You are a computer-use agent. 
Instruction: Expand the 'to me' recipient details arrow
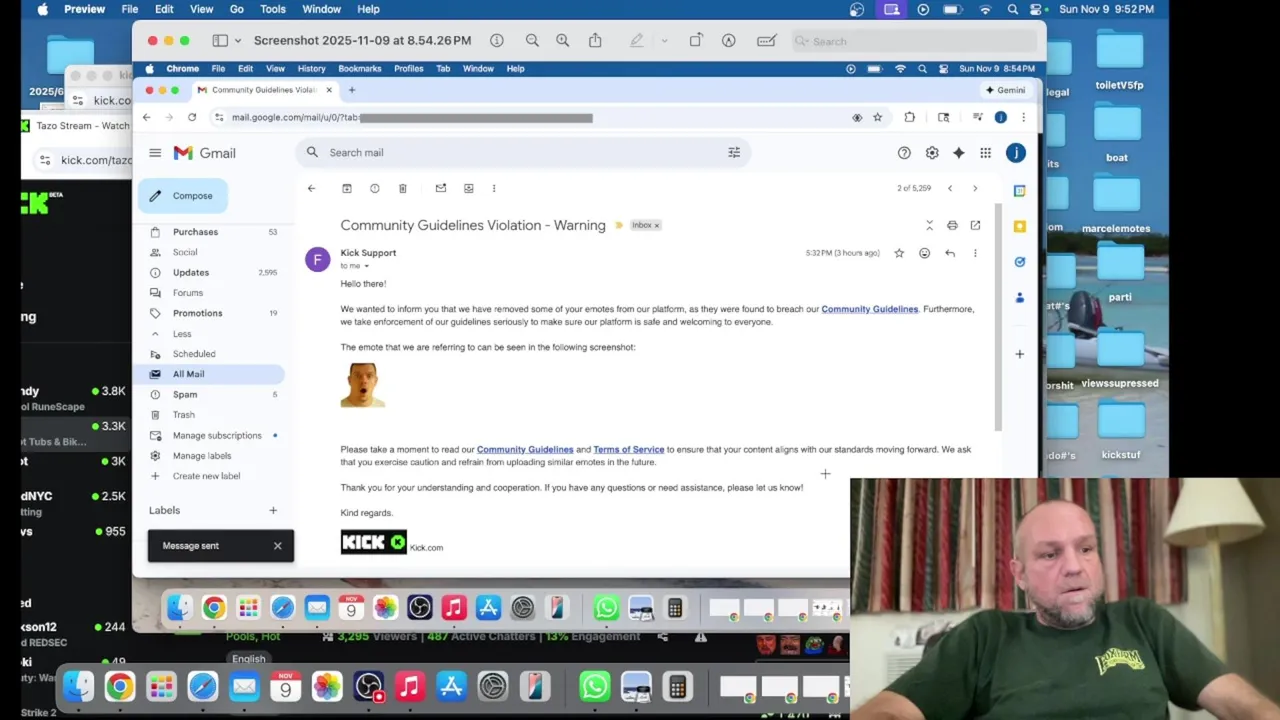(366, 266)
